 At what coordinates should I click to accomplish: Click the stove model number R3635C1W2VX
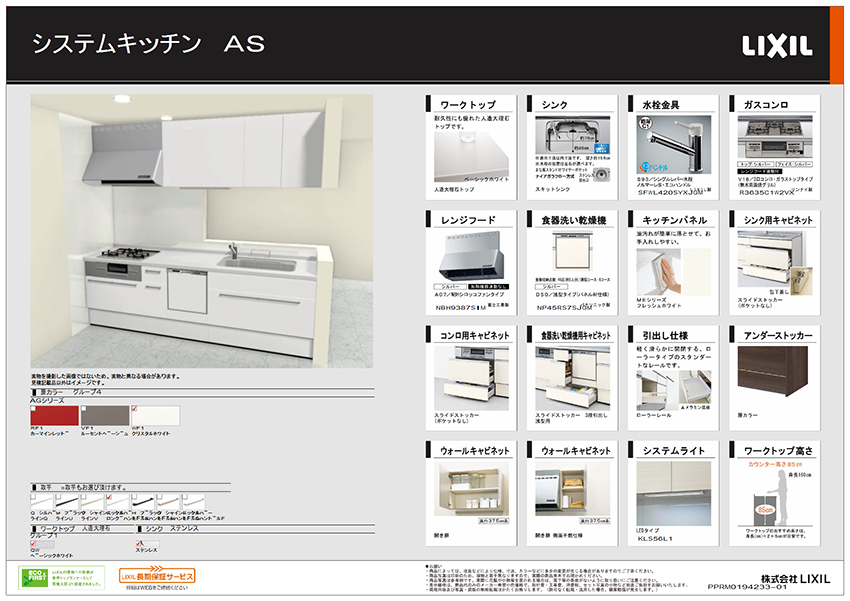(x=768, y=192)
